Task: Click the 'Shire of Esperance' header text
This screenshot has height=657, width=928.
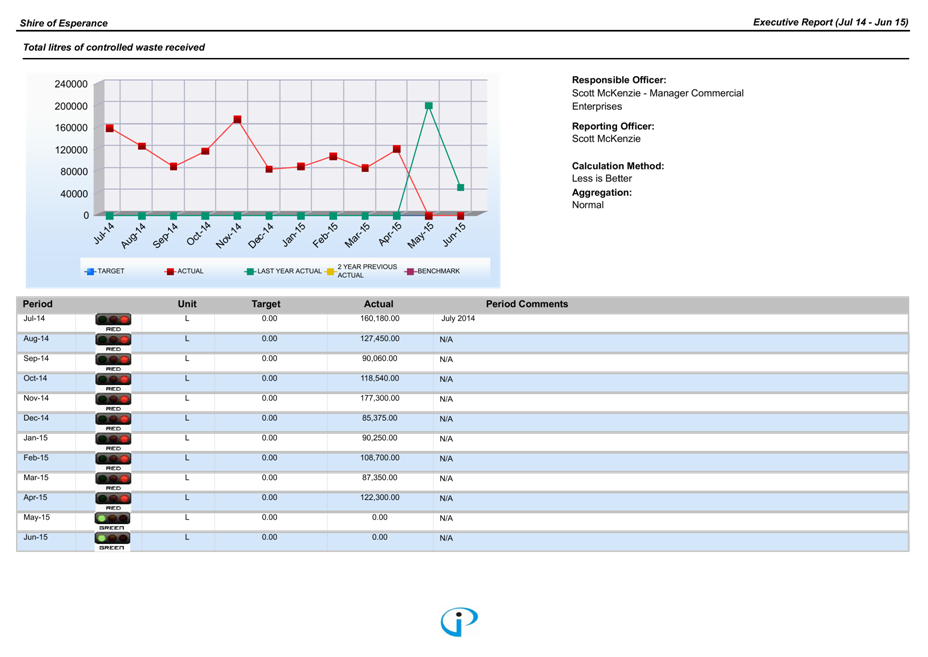Action: point(63,23)
